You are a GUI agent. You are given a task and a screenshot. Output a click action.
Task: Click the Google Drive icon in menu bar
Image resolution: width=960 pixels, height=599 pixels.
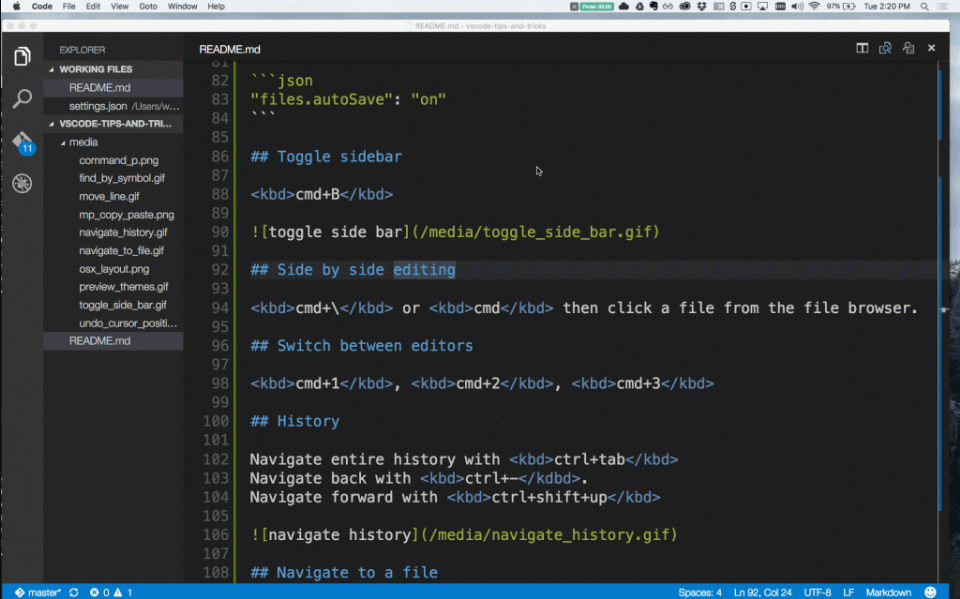pos(639,6)
